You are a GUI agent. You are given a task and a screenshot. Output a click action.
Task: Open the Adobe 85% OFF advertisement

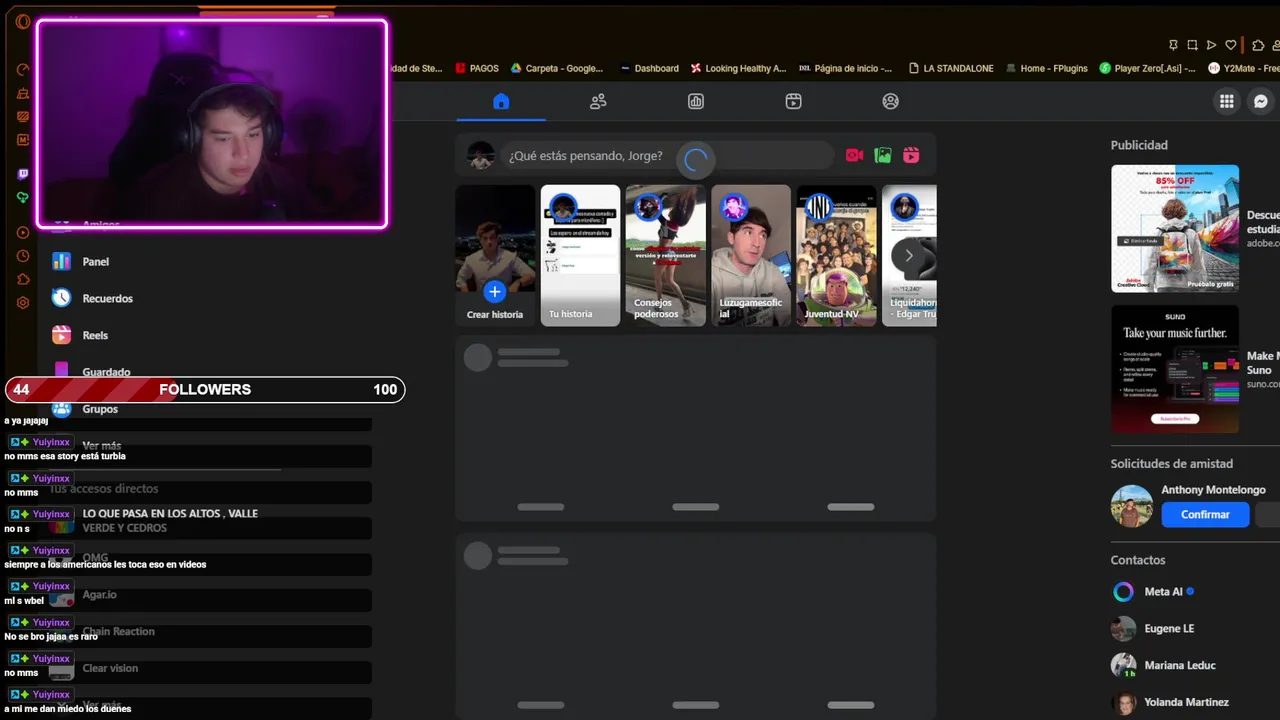[x=1175, y=228]
